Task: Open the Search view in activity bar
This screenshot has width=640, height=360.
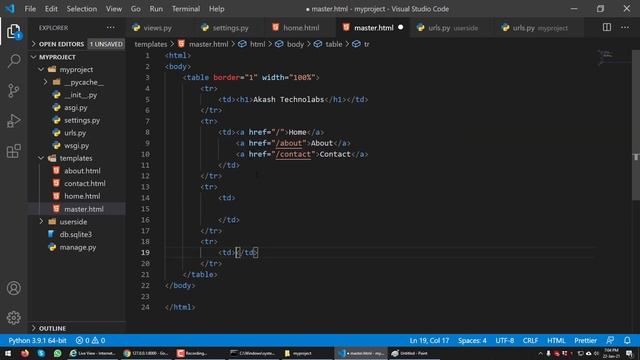Action: point(13,61)
